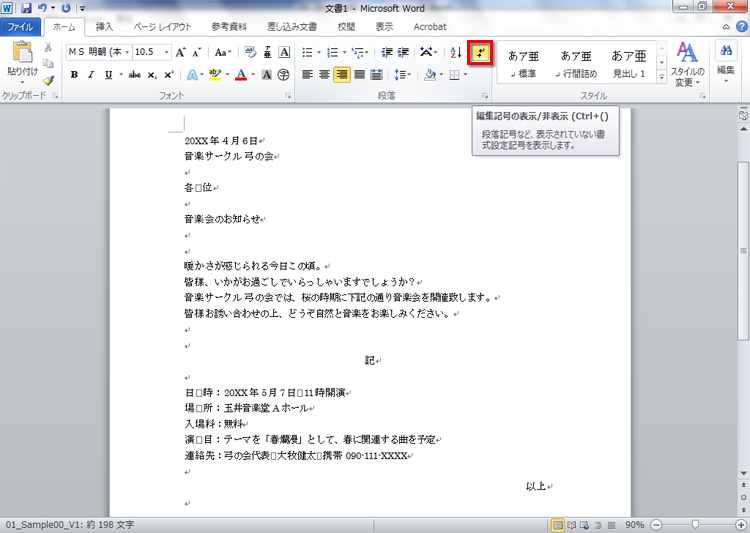This screenshot has width=750, height=533.
Task: Open the Shading paint bucket dropdown arrow
Action: point(441,75)
